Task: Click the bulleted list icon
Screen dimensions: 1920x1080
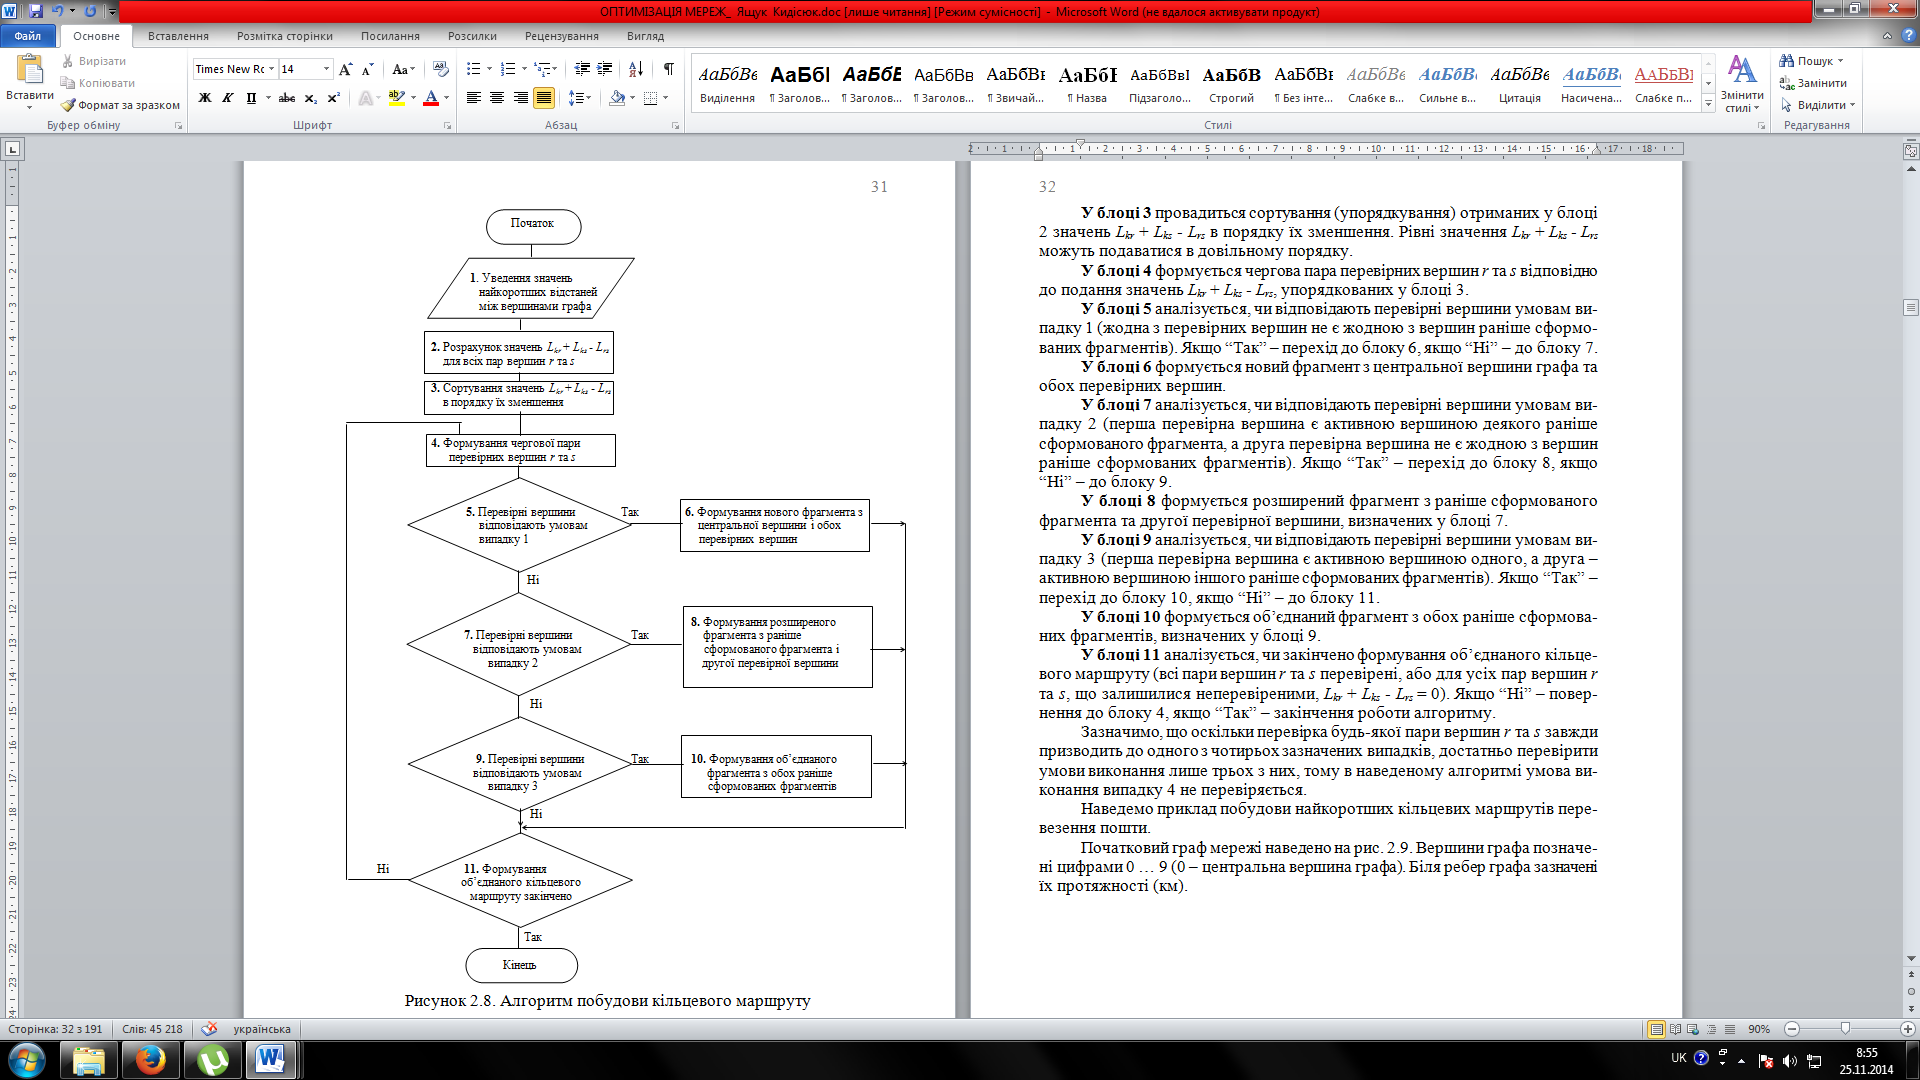Action: coord(473,69)
